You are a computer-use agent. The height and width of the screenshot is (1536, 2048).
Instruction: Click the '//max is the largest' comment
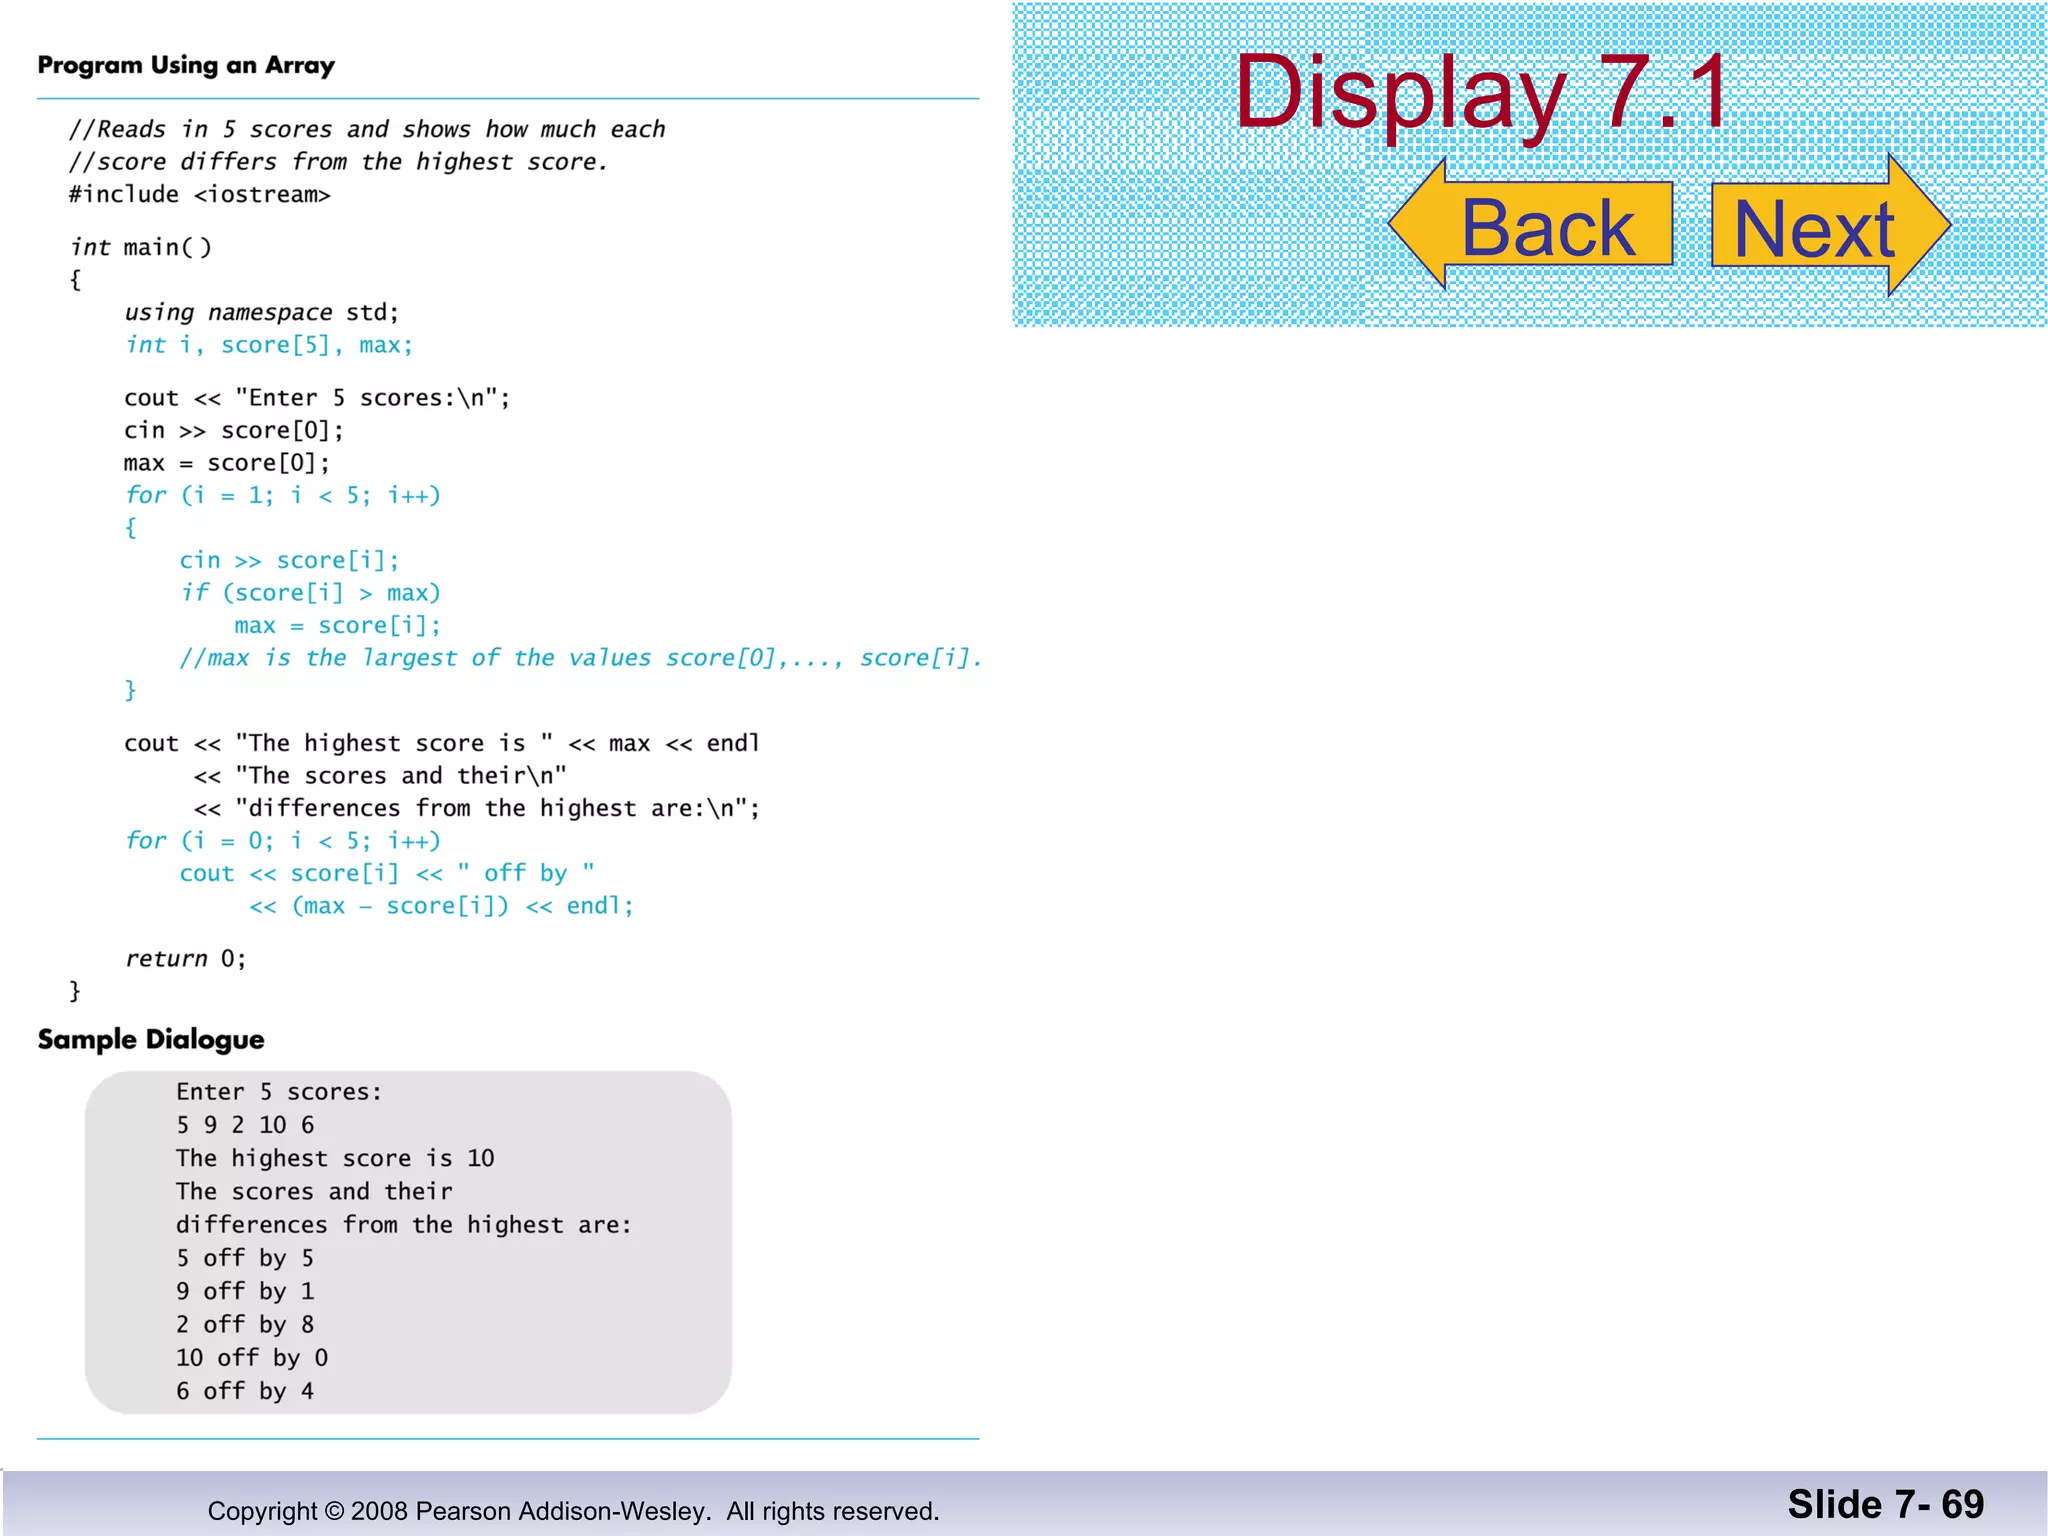point(580,658)
